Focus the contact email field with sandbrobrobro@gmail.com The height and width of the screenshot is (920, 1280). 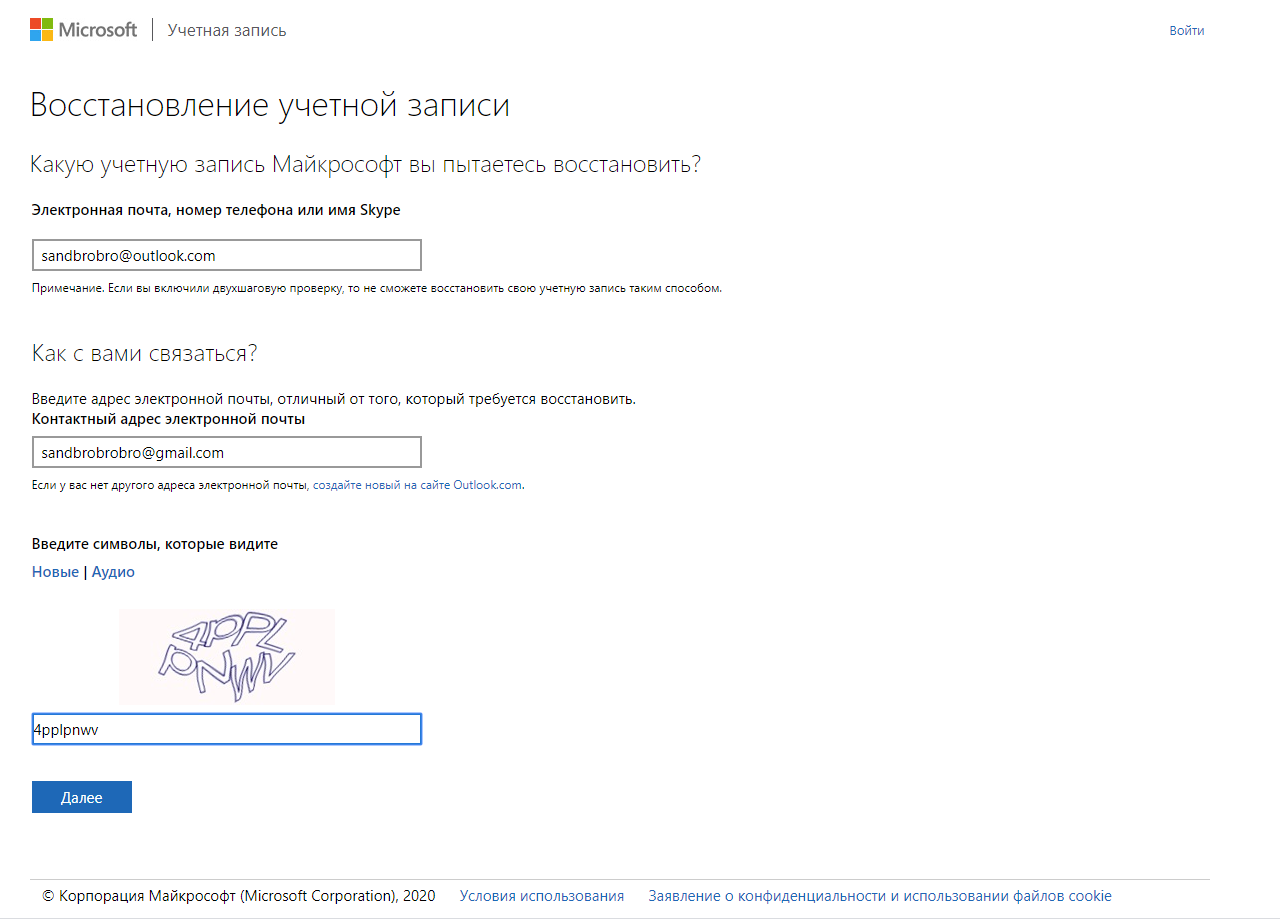click(226, 452)
